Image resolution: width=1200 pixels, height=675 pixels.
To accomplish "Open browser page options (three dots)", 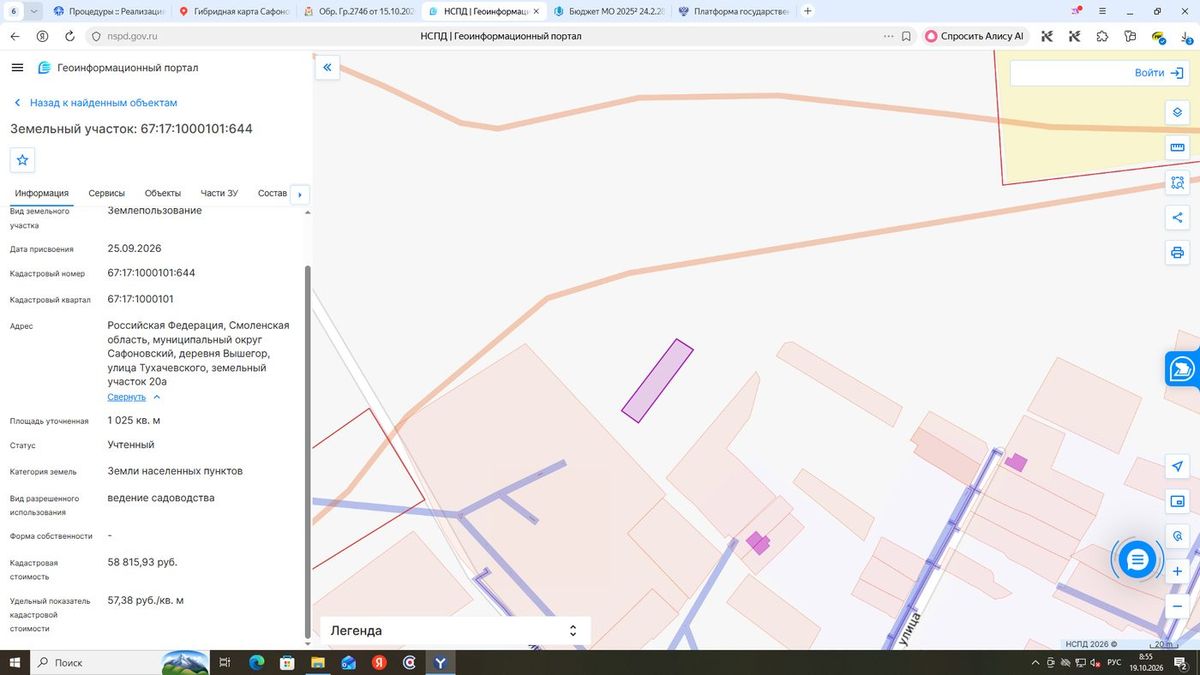I will (x=888, y=36).
